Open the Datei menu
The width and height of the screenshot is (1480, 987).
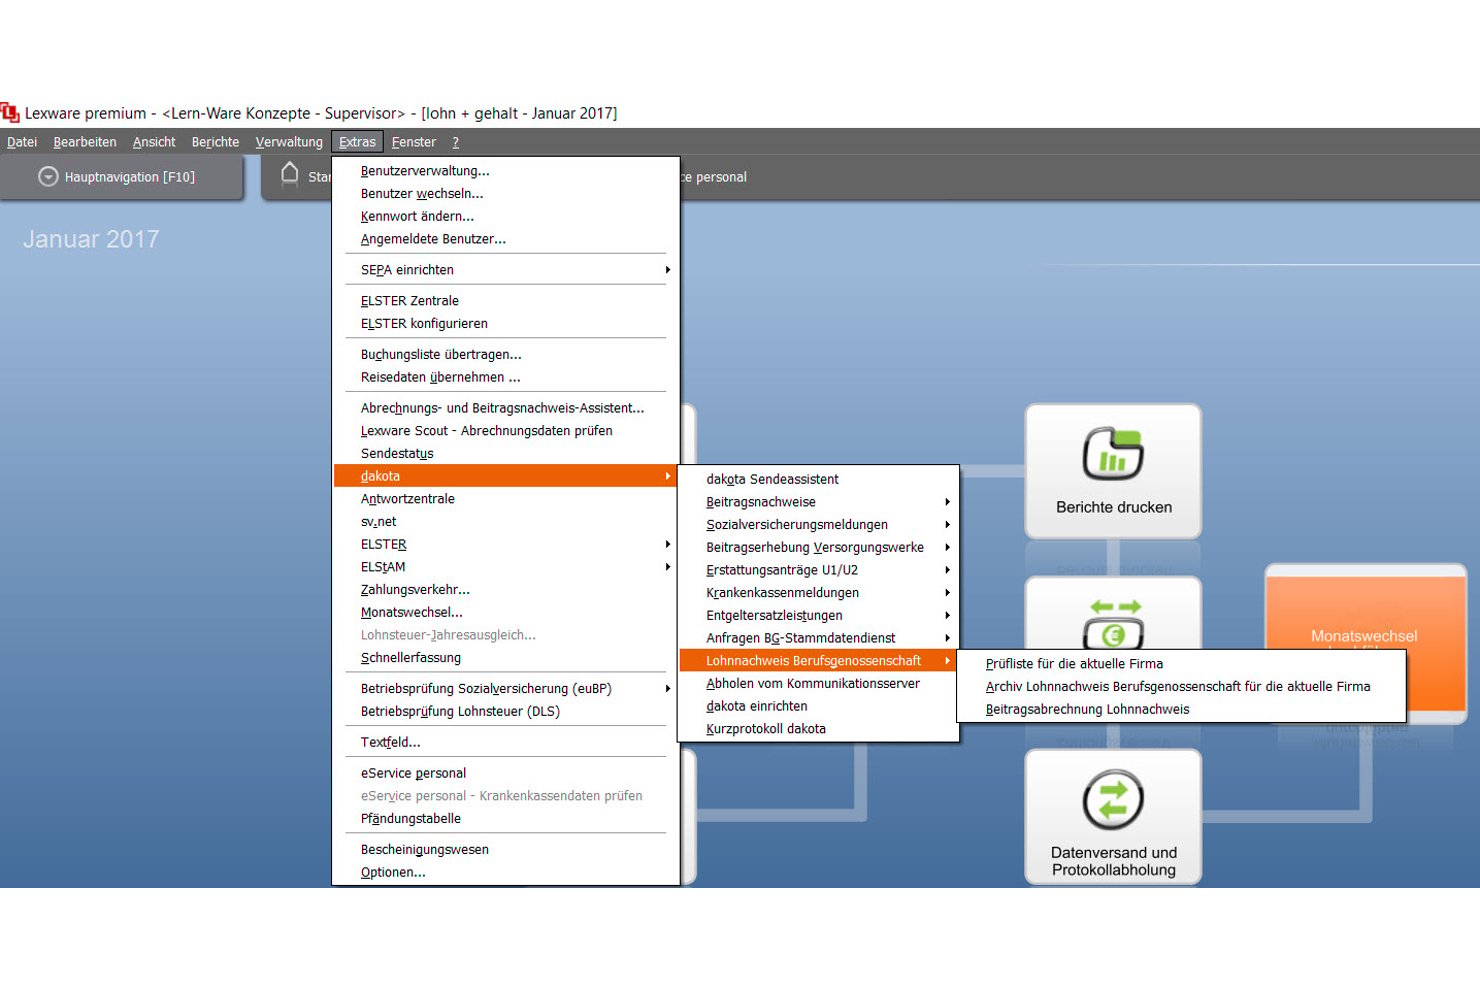pos(22,142)
